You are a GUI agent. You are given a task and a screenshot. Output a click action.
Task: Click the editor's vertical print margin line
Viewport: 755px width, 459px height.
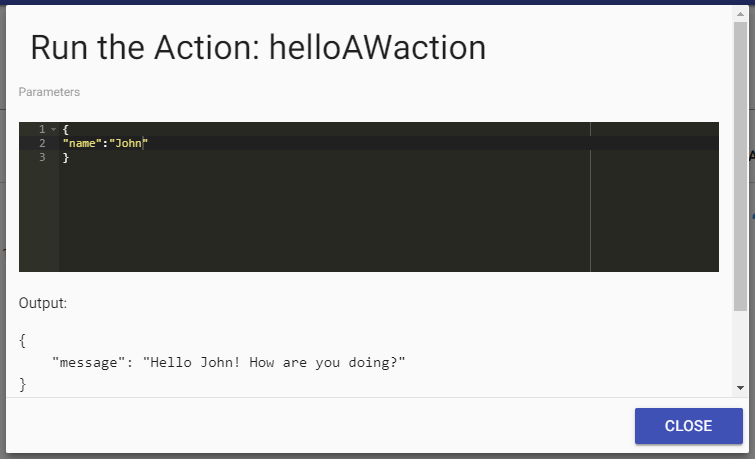coord(590,200)
